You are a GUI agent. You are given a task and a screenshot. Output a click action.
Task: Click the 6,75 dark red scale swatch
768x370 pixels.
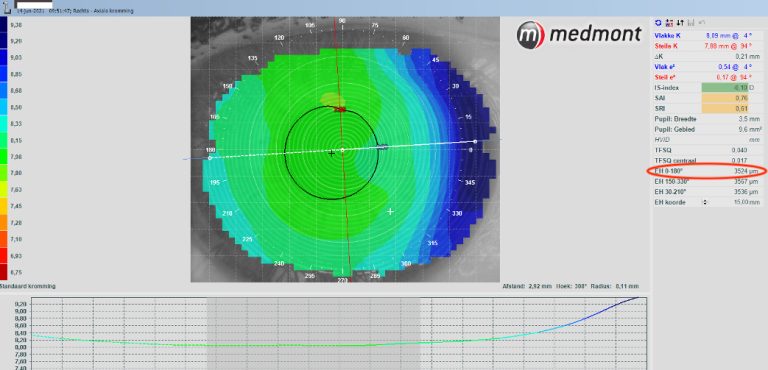pos(3,272)
